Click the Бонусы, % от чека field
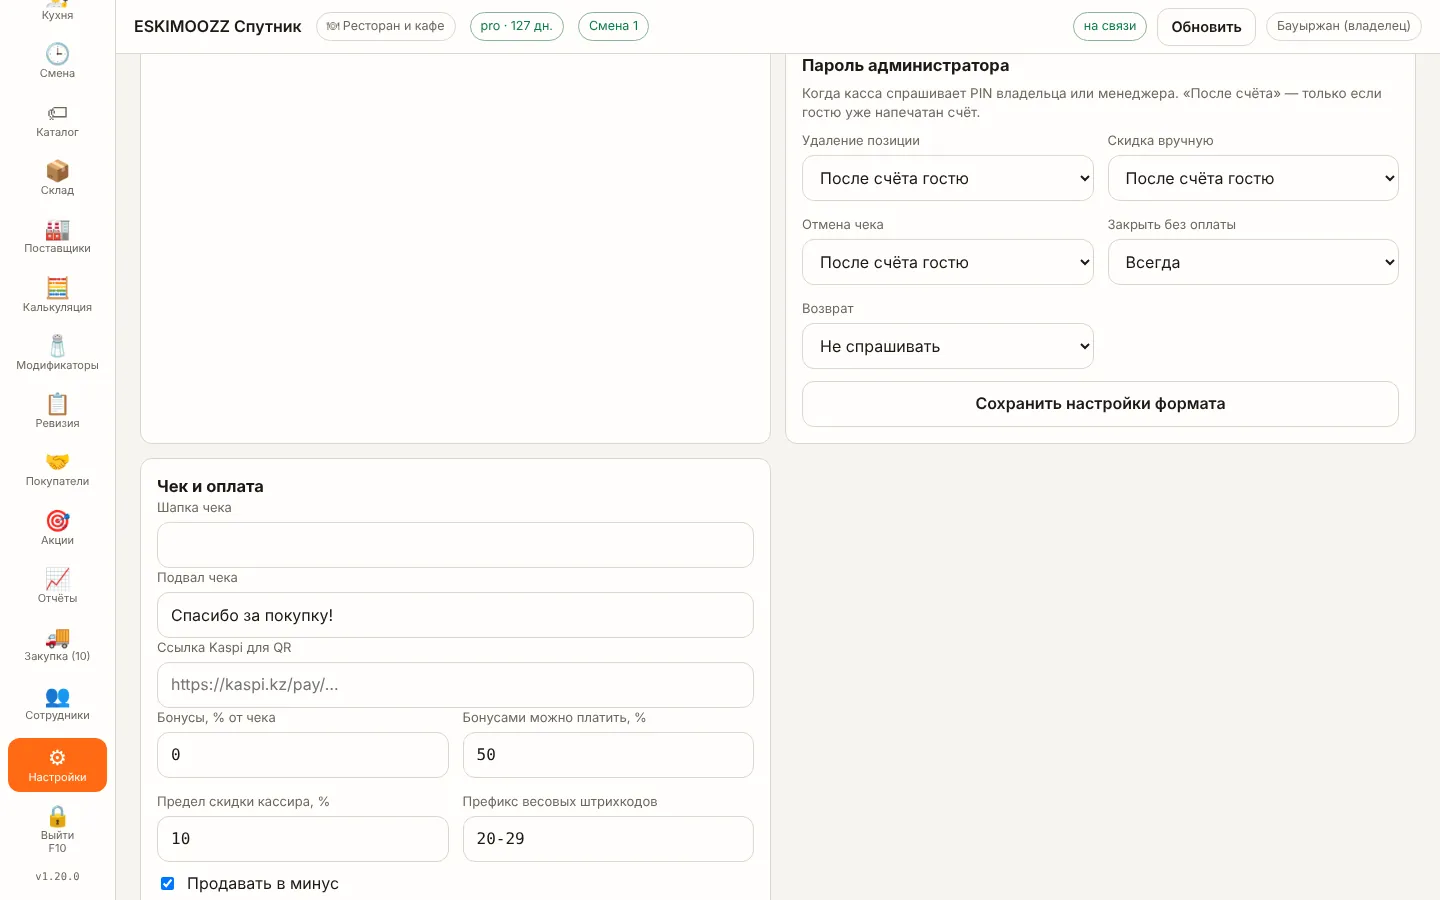The image size is (1440, 900). coord(302,755)
